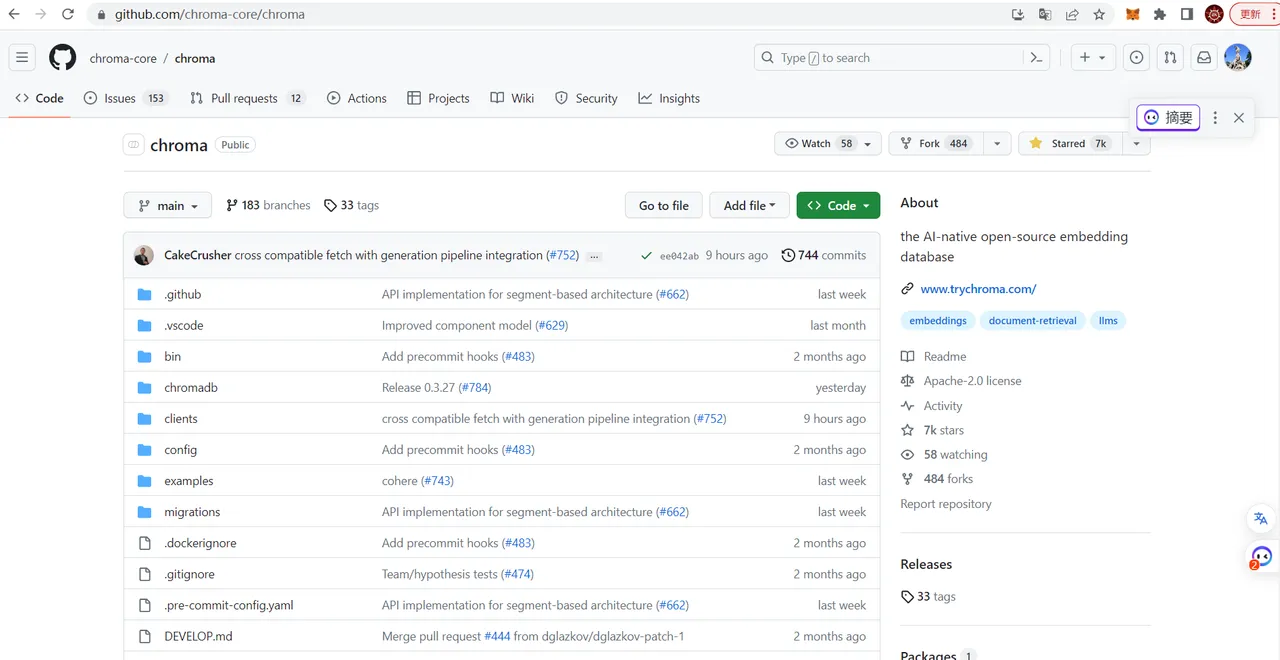Switch to the Security tab
This screenshot has height=660, width=1280.
click(586, 98)
